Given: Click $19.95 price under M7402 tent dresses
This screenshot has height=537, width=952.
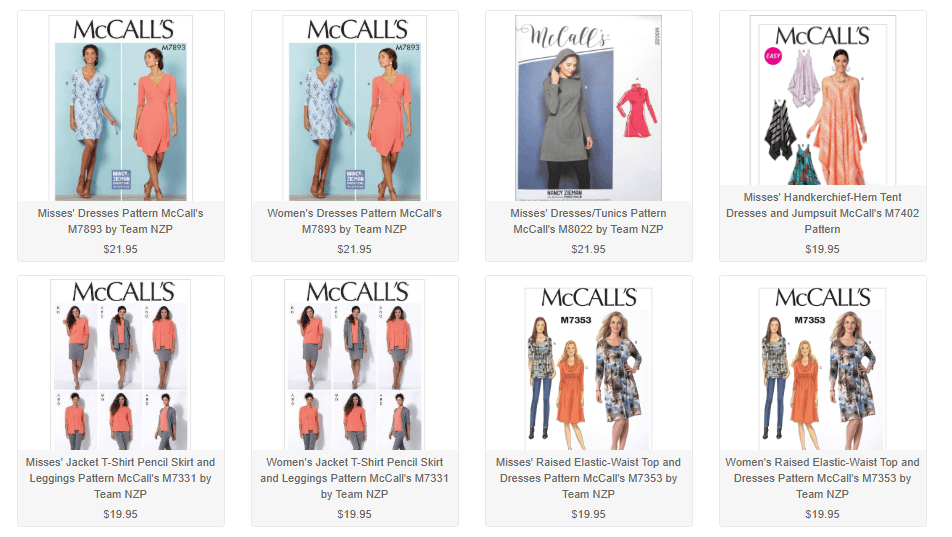Looking at the screenshot, I should pyautogui.click(x=823, y=249).
